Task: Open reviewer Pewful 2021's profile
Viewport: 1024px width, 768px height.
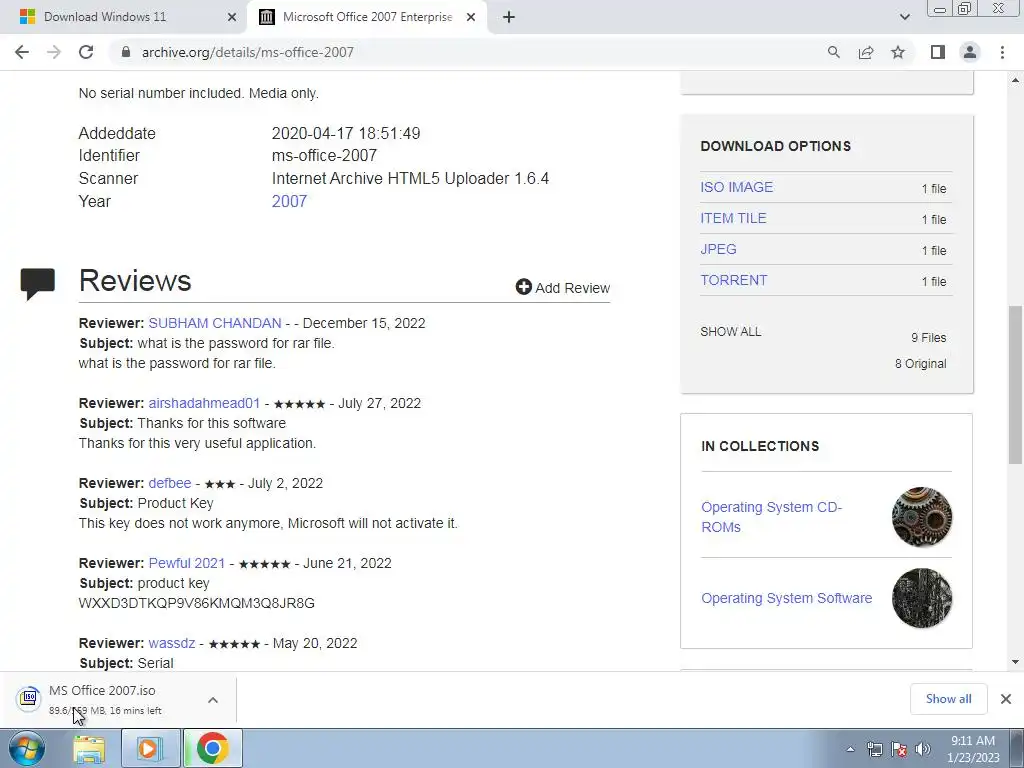Action: [187, 563]
